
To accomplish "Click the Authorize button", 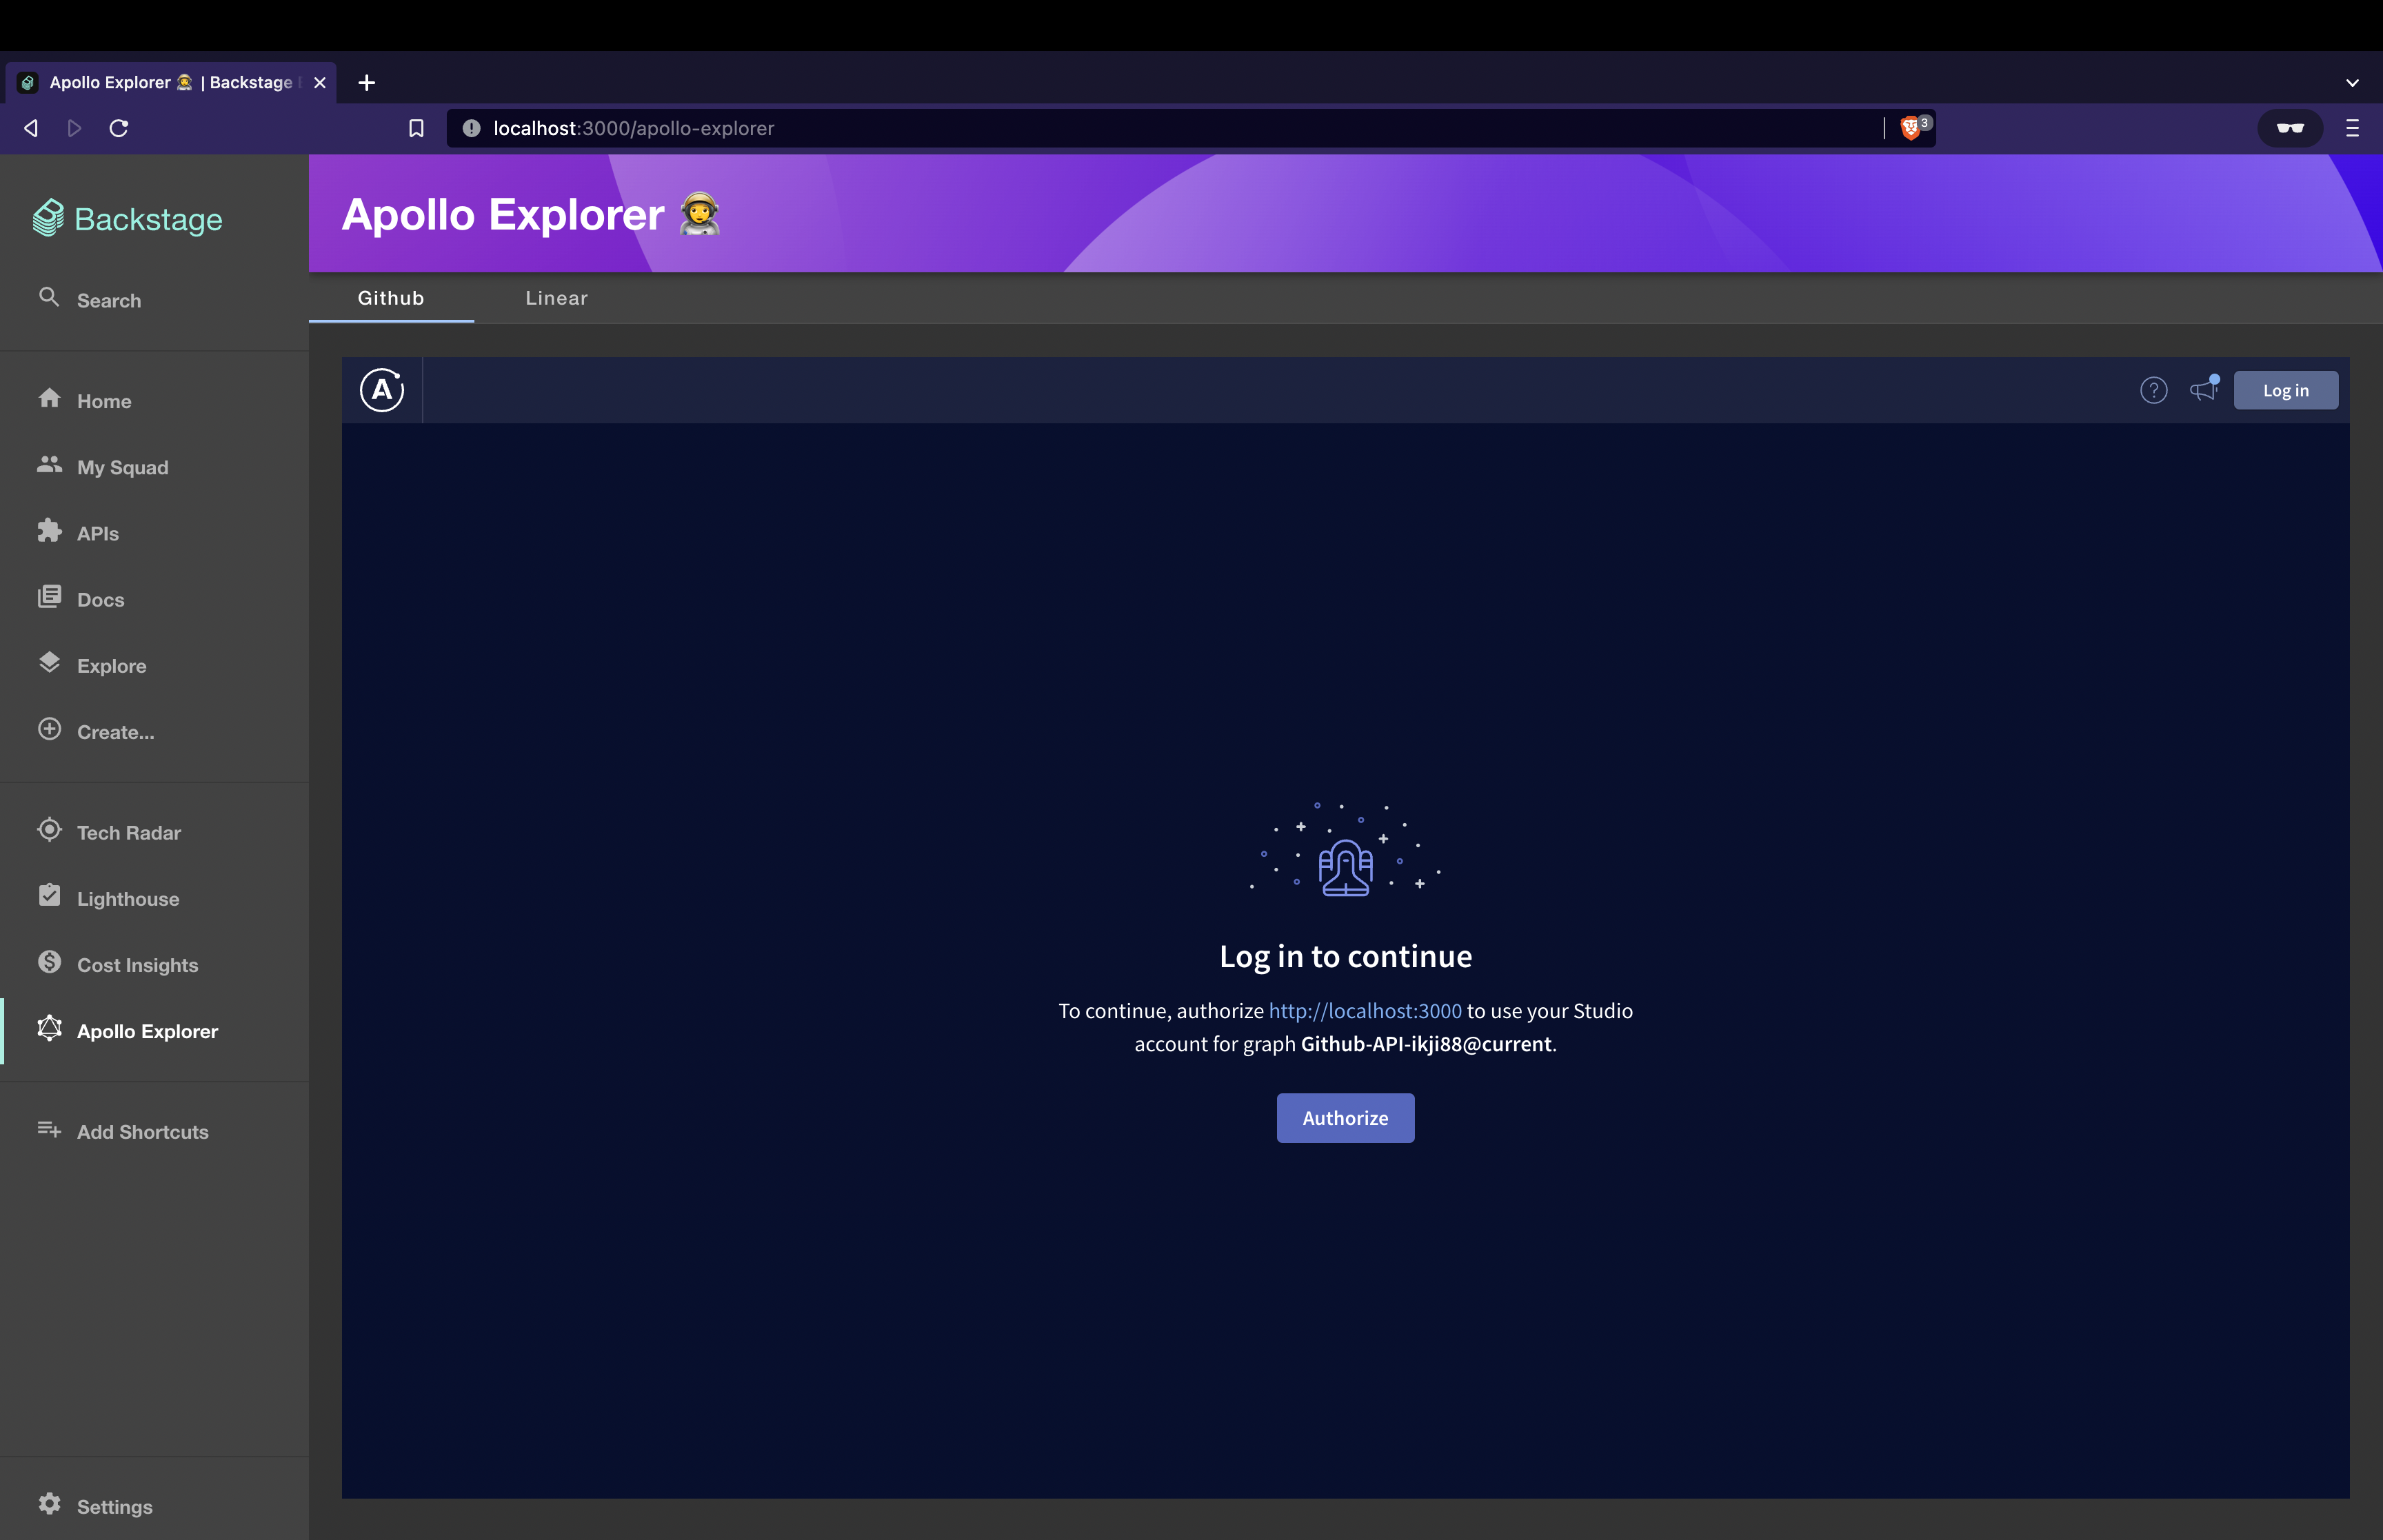I will pyautogui.click(x=1345, y=1118).
